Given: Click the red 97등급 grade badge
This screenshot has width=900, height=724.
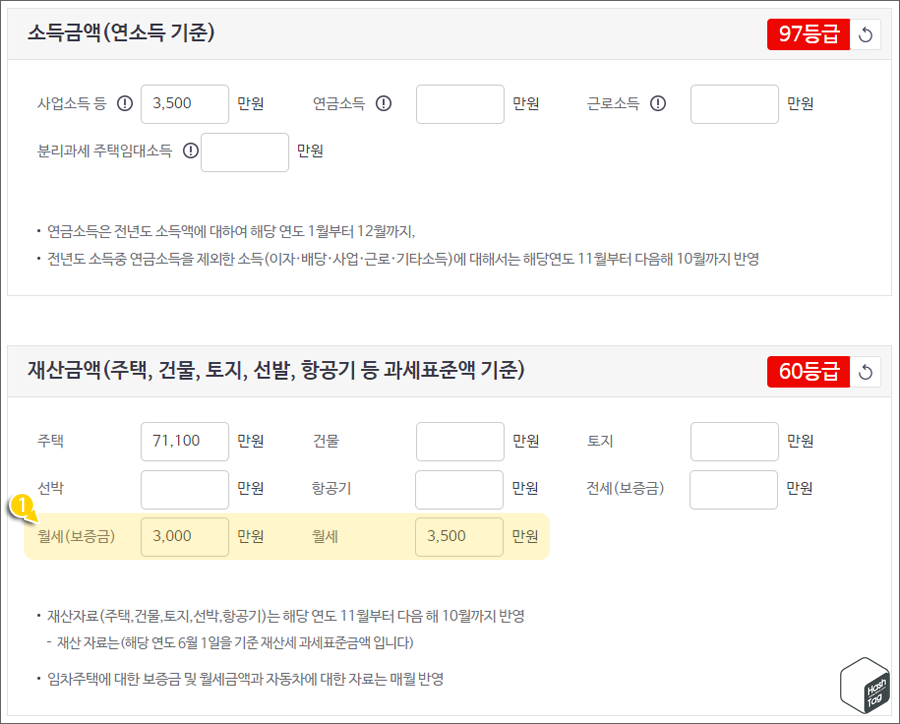Looking at the screenshot, I should pyautogui.click(x=809, y=33).
